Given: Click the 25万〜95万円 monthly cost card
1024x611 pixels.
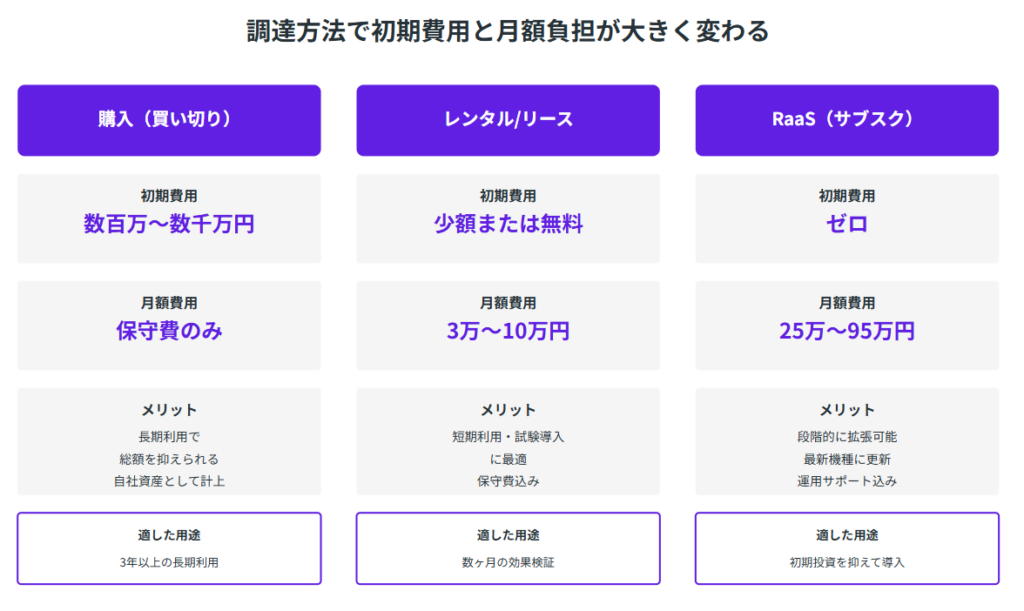Looking at the screenshot, I should pos(847,326).
